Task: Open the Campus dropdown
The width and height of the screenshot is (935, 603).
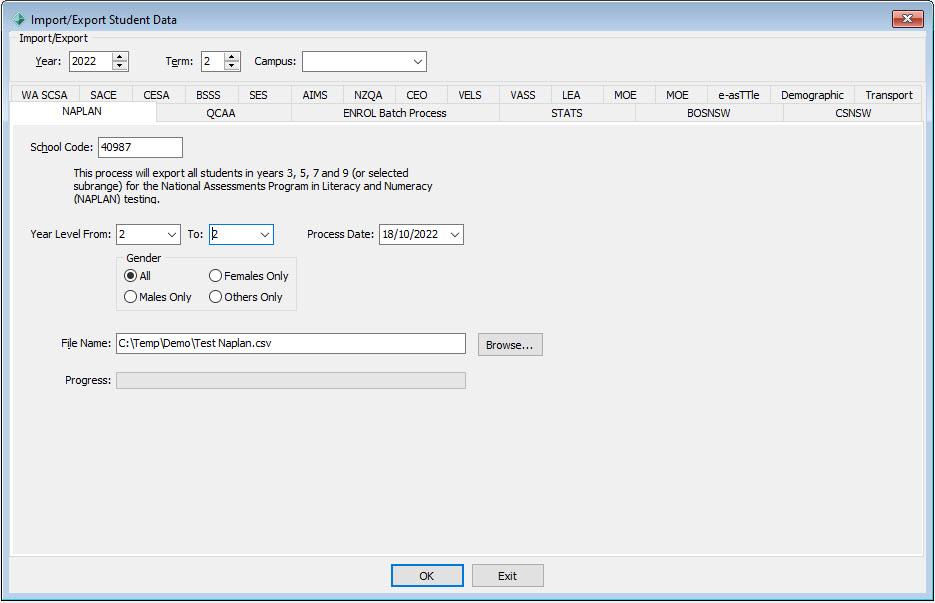Action: (417, 61)
